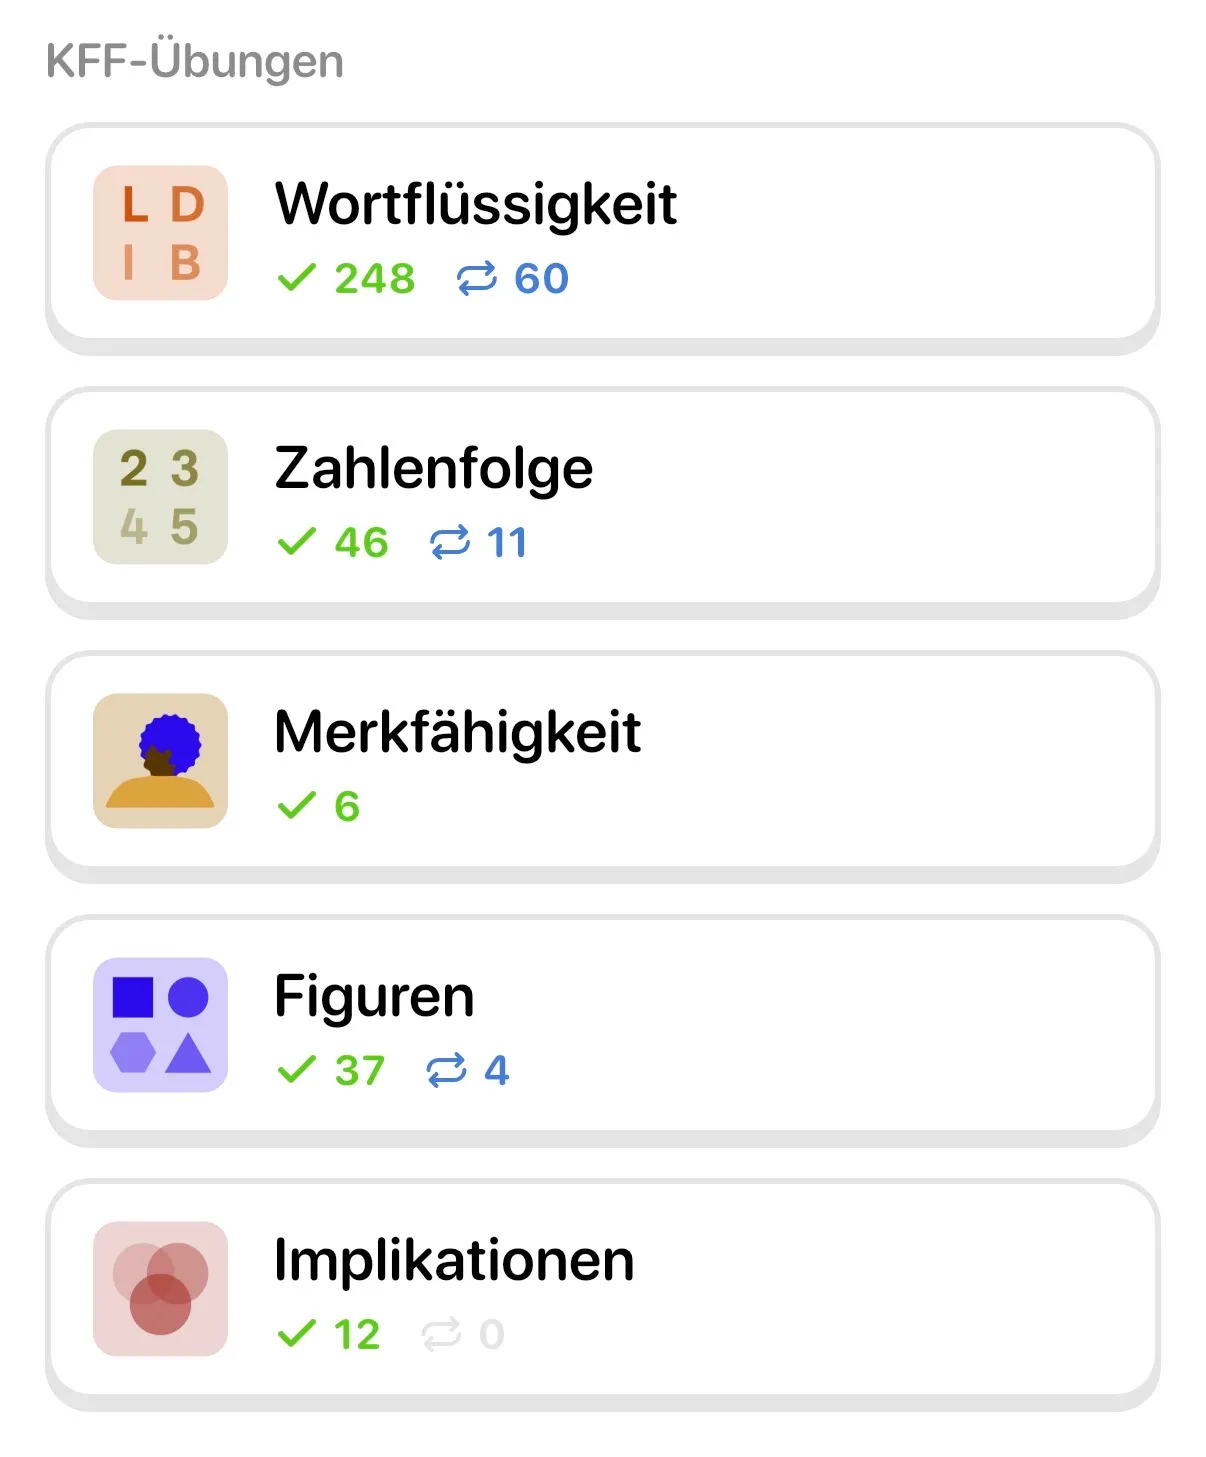Tap the Wortflüssigkeit letter tiles icon
Image resolution: width=1206 pixels, height=1457 pixels.
click(160, 233)
